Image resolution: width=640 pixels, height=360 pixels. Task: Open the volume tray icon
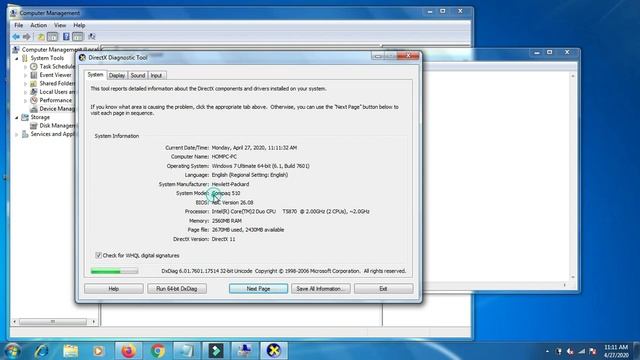click(x=570, y=351)
